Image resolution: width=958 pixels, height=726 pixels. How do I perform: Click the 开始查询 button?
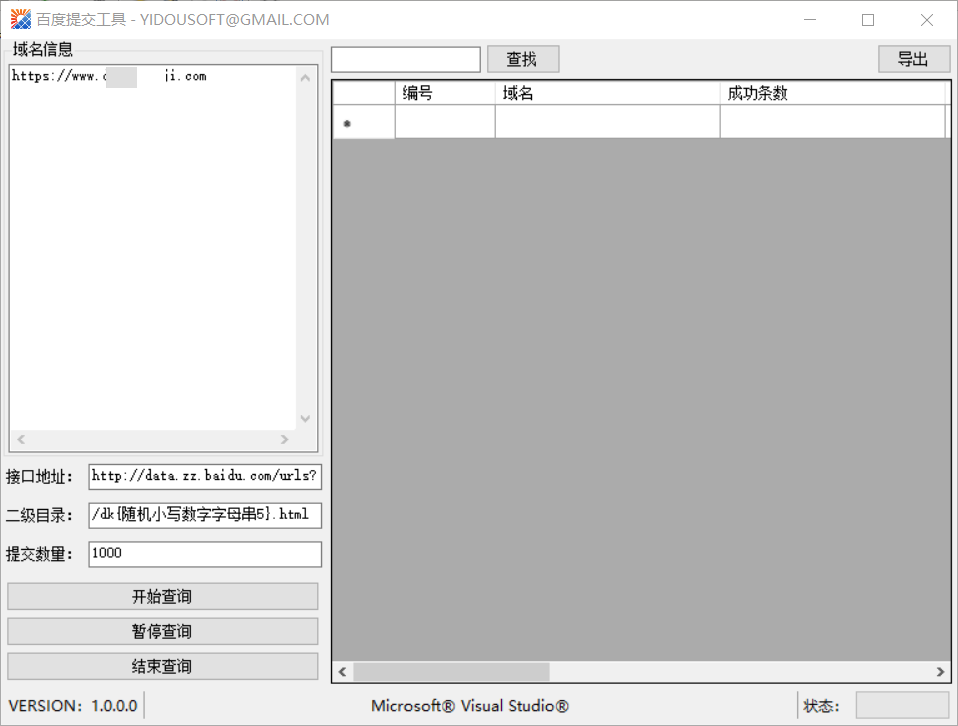point(163,596)
